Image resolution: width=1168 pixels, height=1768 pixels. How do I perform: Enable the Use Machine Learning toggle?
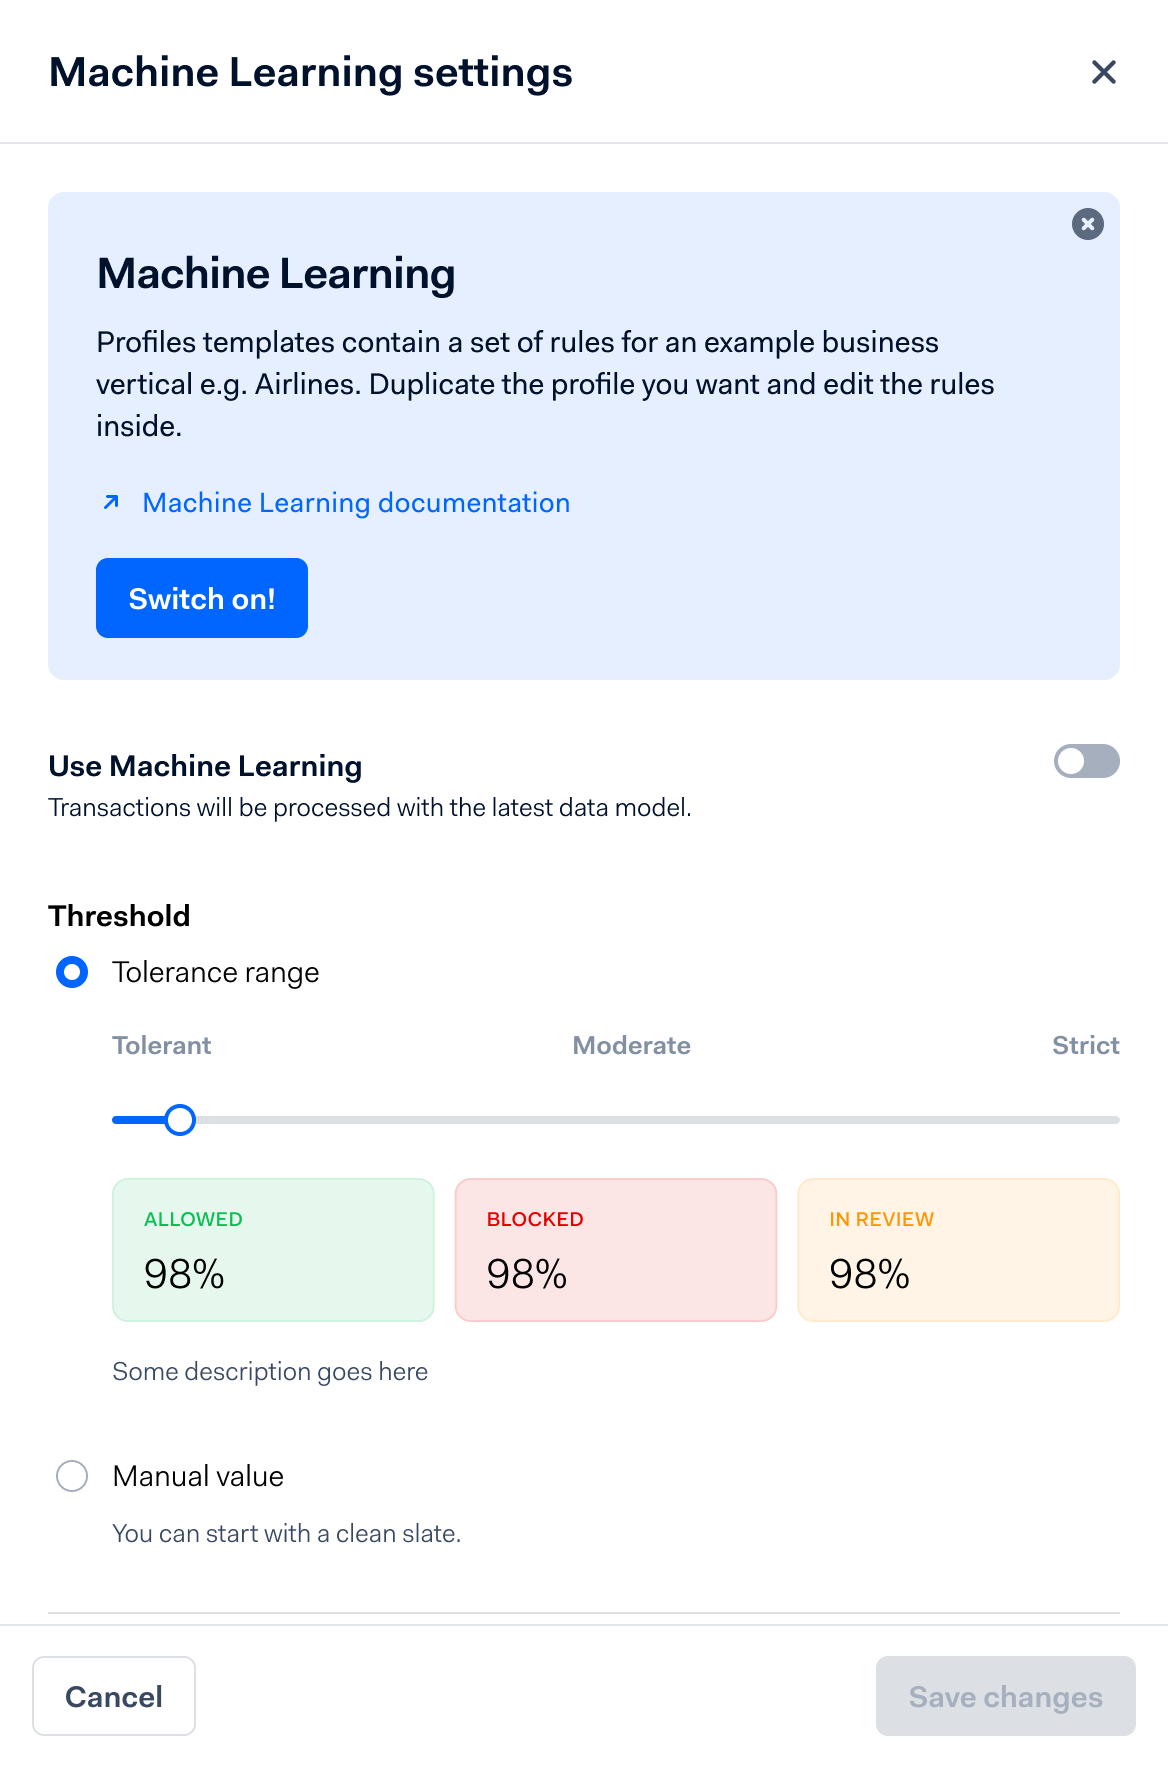click(x=1087, y=761)
